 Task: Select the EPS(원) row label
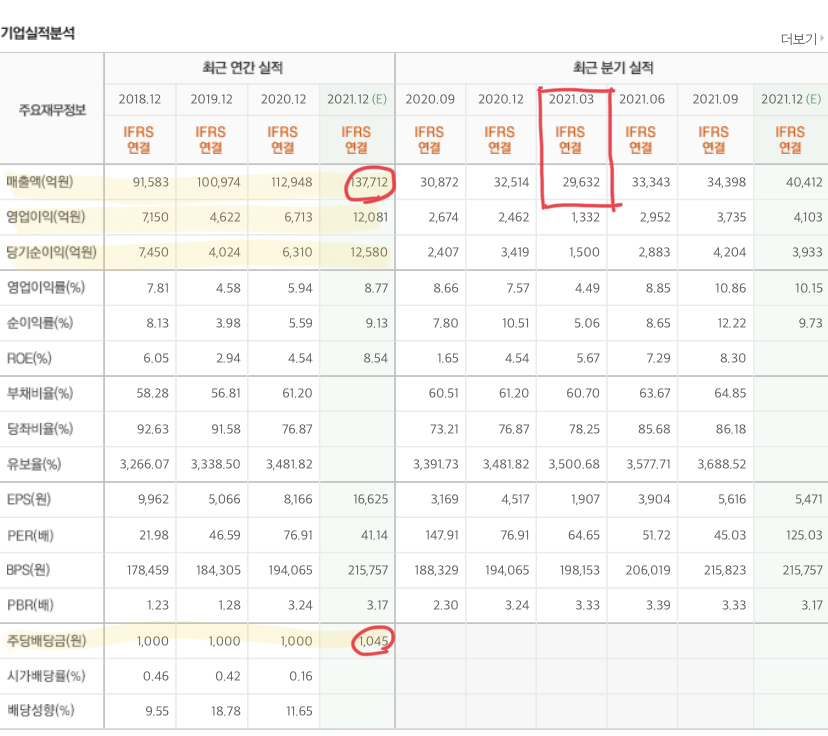pos(29,499)
